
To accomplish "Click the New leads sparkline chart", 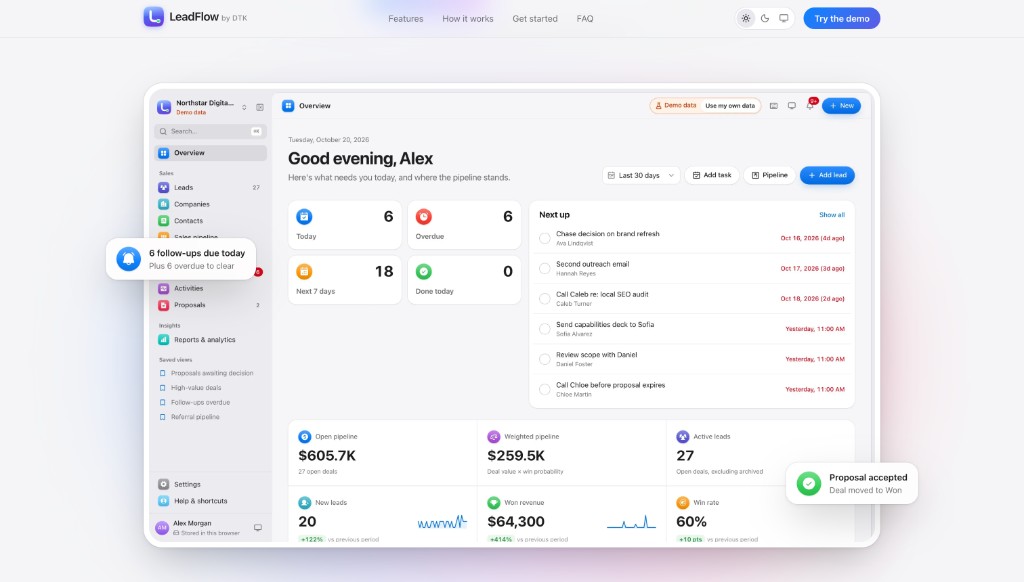I will pyautogui.click(x=442, y=522).
